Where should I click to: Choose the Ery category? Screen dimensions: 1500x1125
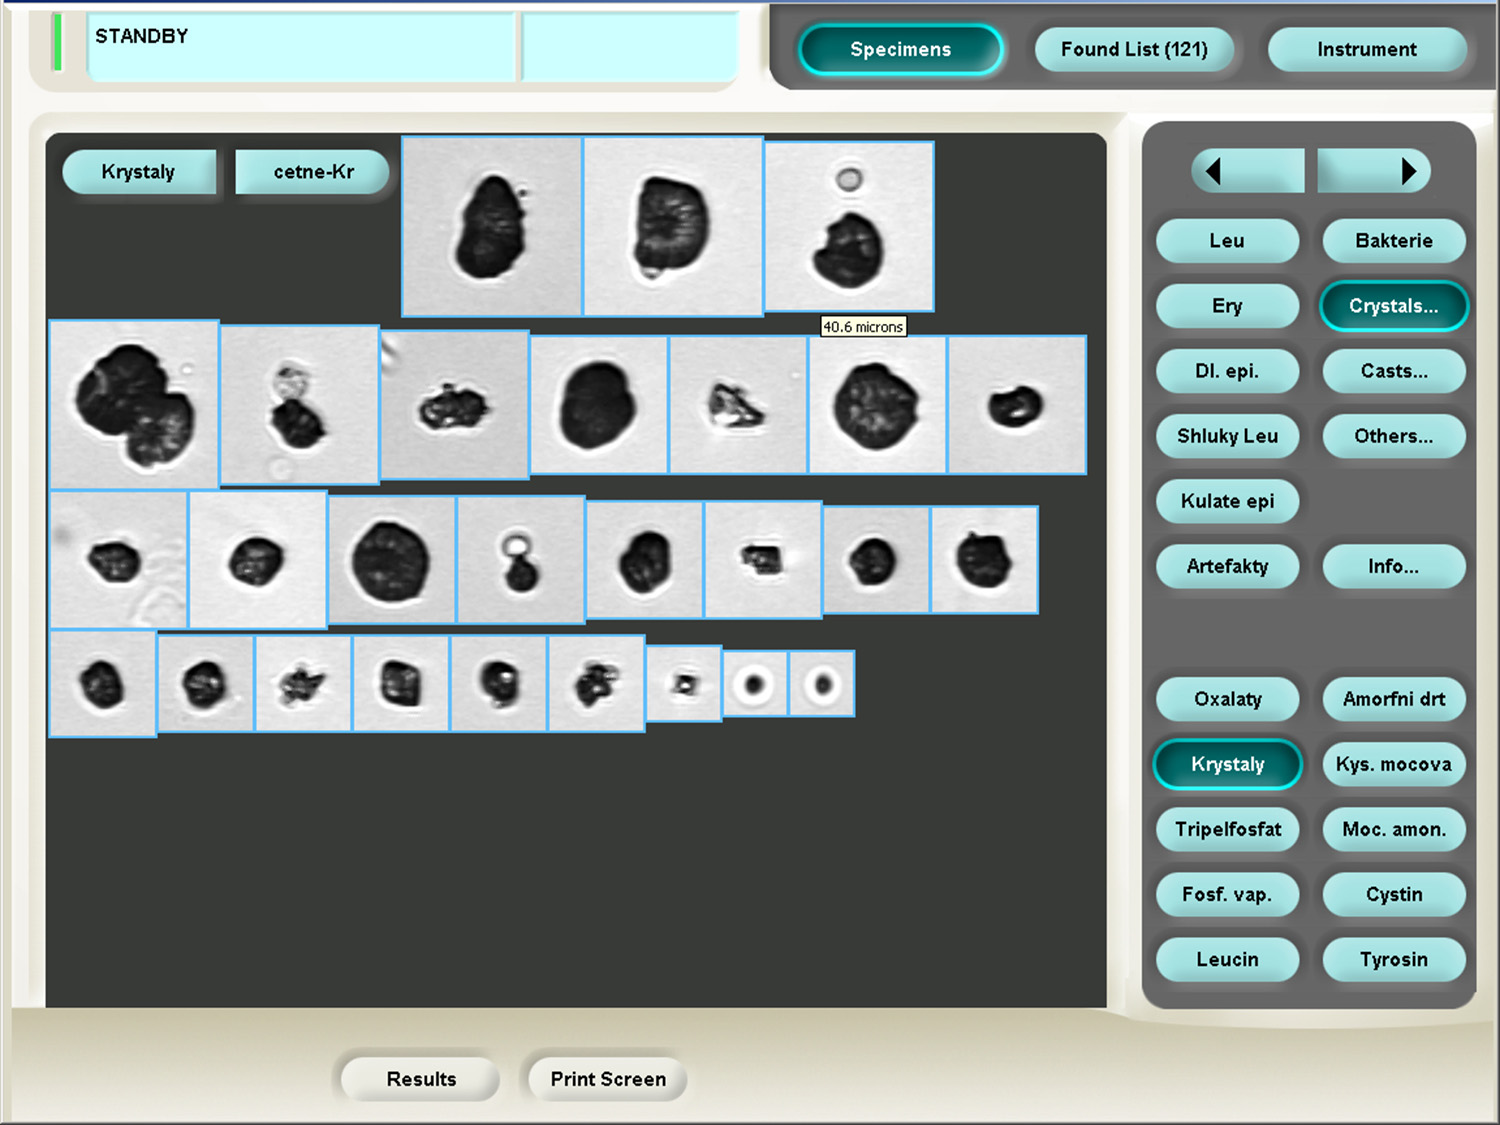click(1227, 306)
